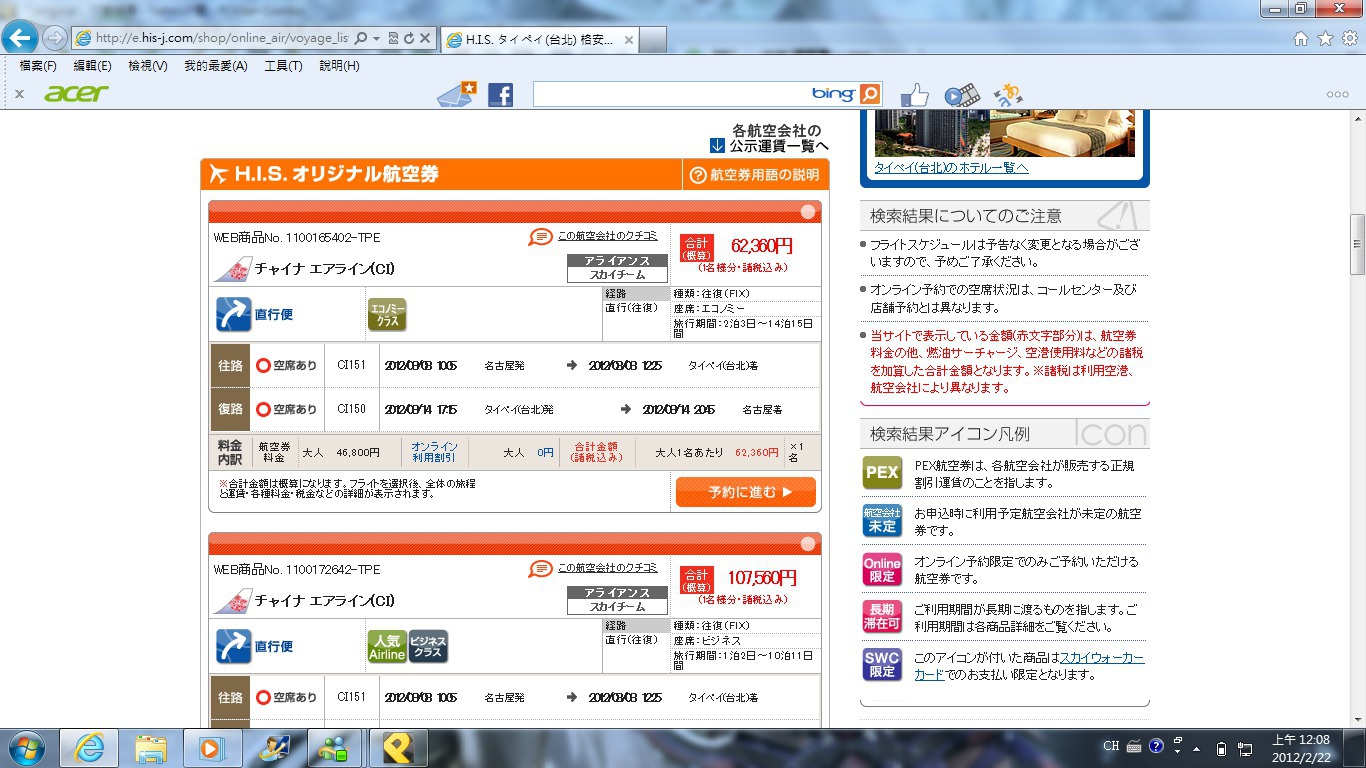Refresh the page from address bar
Screen dimensions: 1366x768
pos(408,39)
